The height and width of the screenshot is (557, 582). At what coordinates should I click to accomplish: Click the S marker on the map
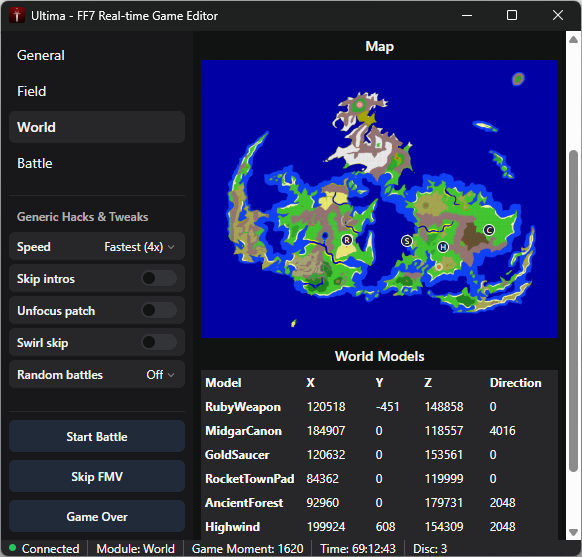pyautogui.click(x=407, y=241)
